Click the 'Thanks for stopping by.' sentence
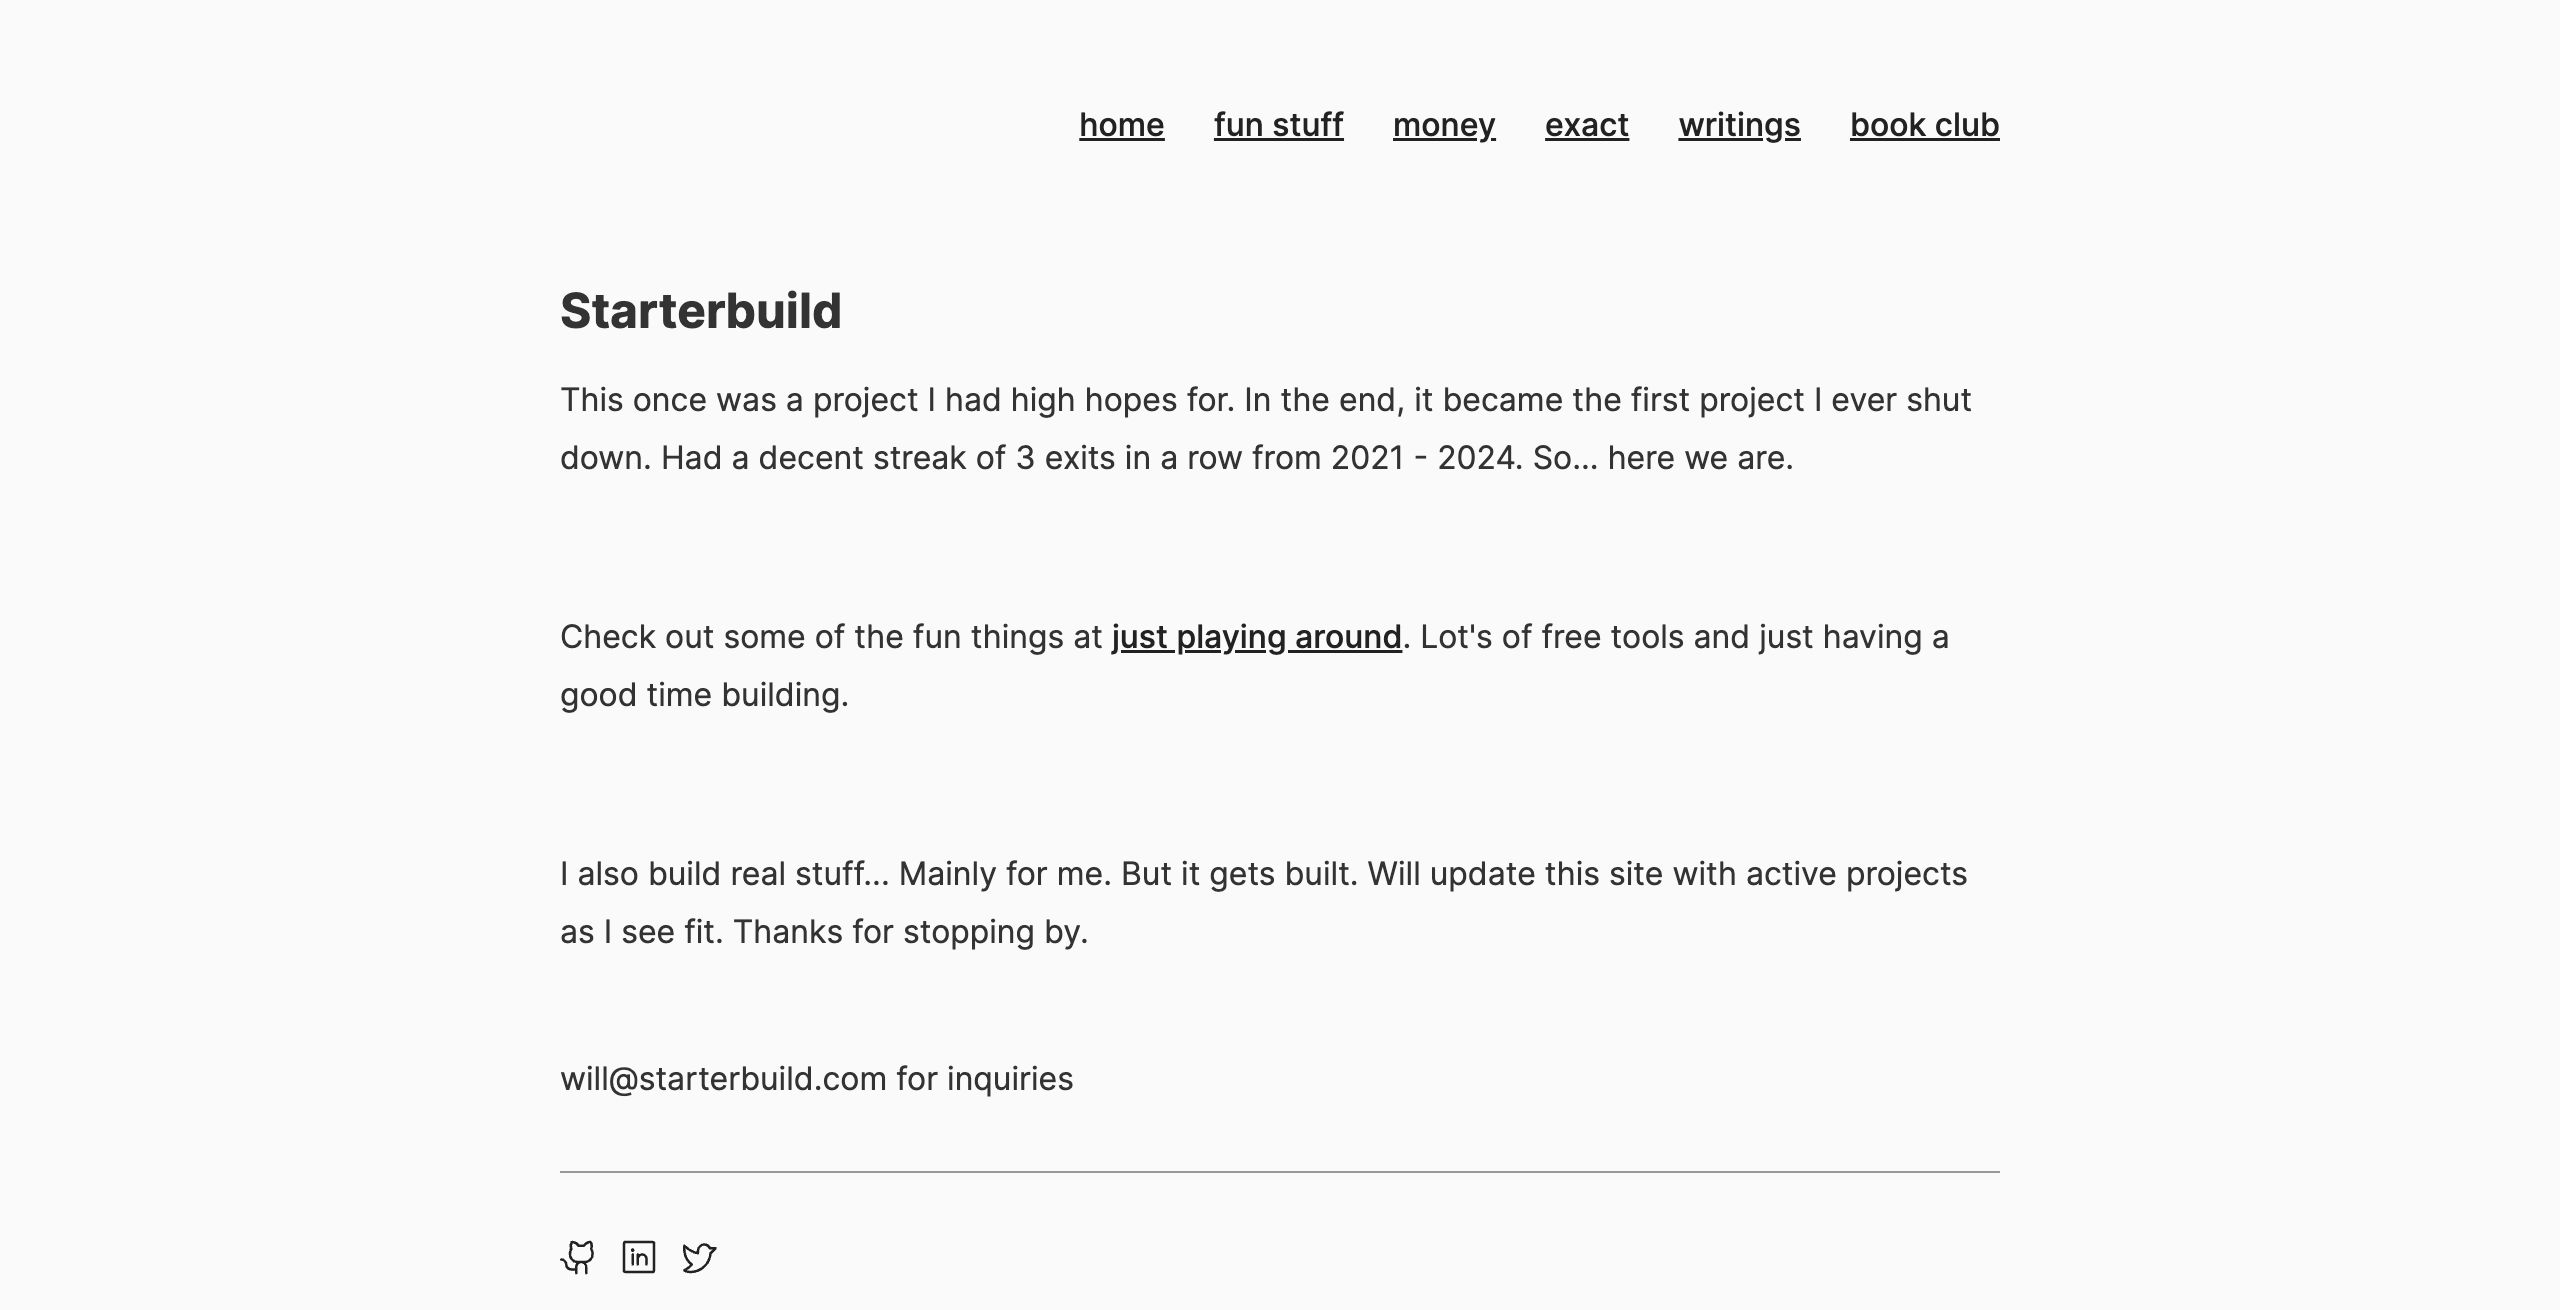This screenshot has height=1310, width=2560. pos(910,932)
